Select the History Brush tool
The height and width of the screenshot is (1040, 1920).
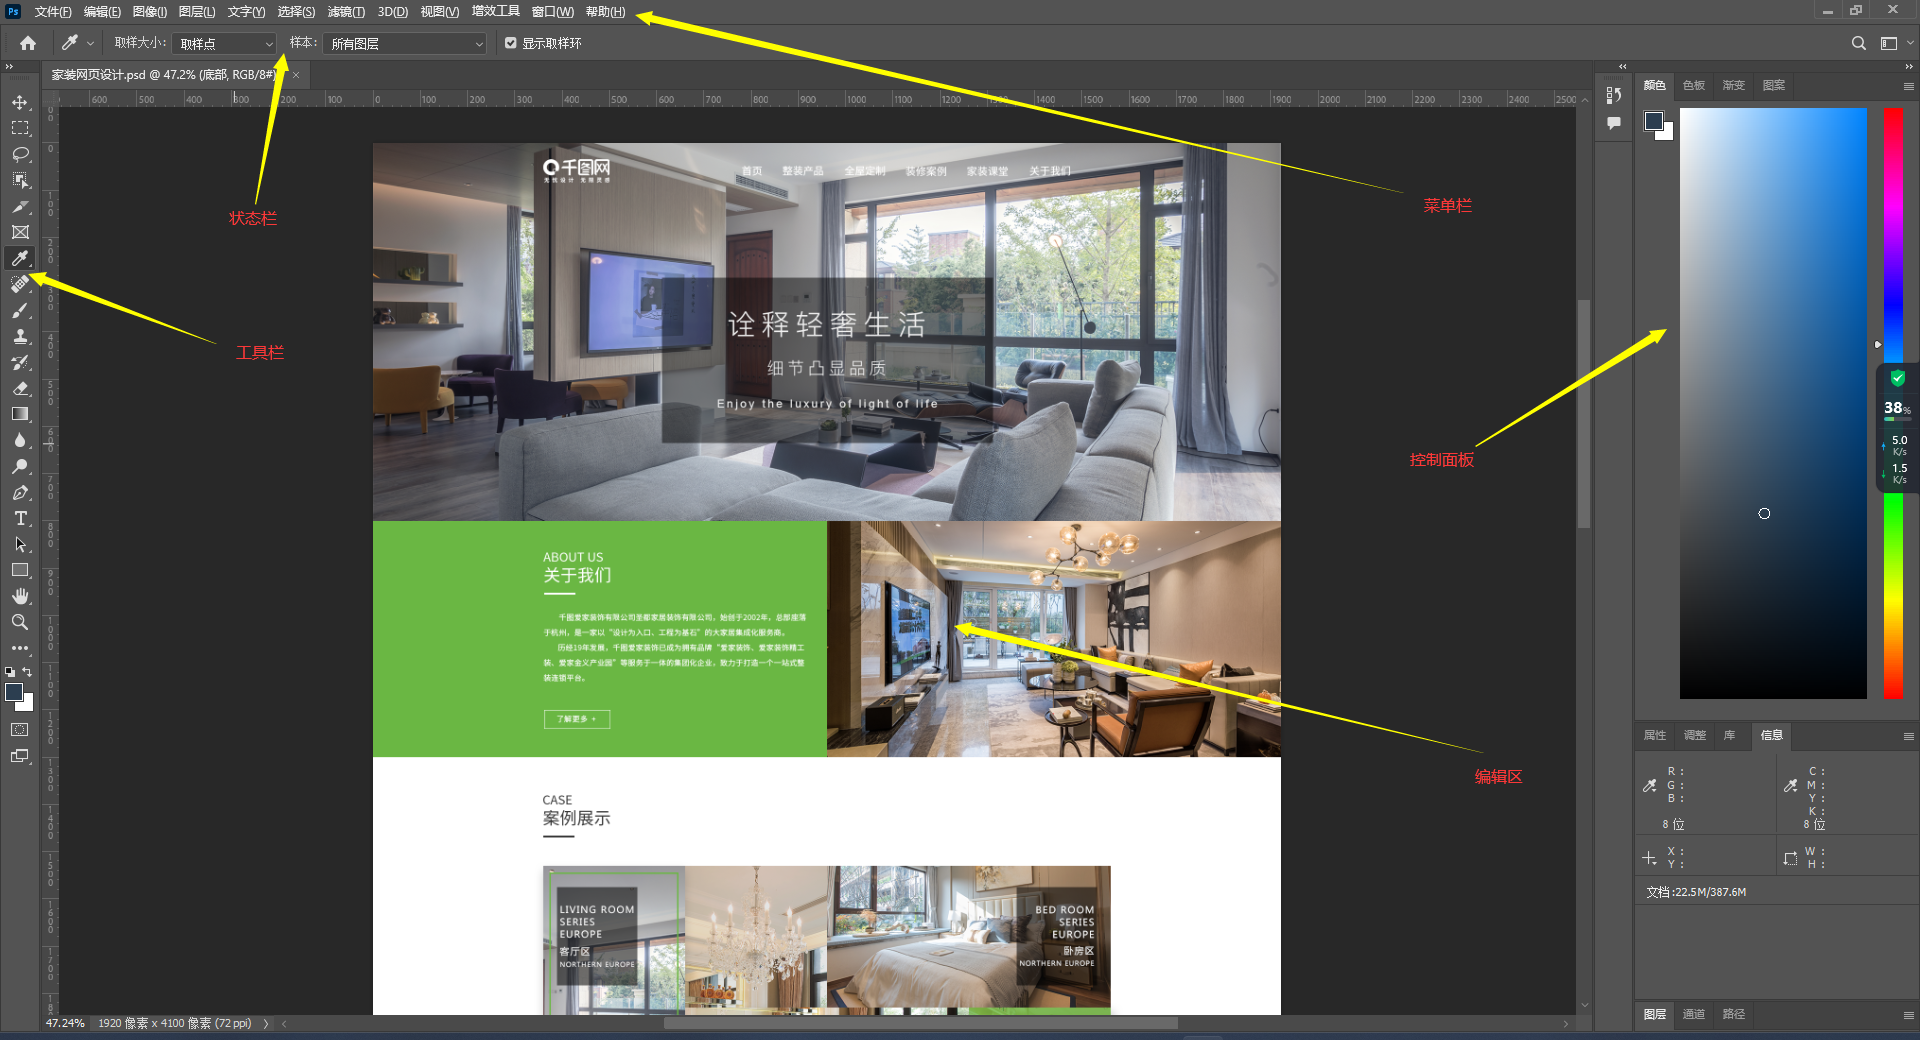20,362
